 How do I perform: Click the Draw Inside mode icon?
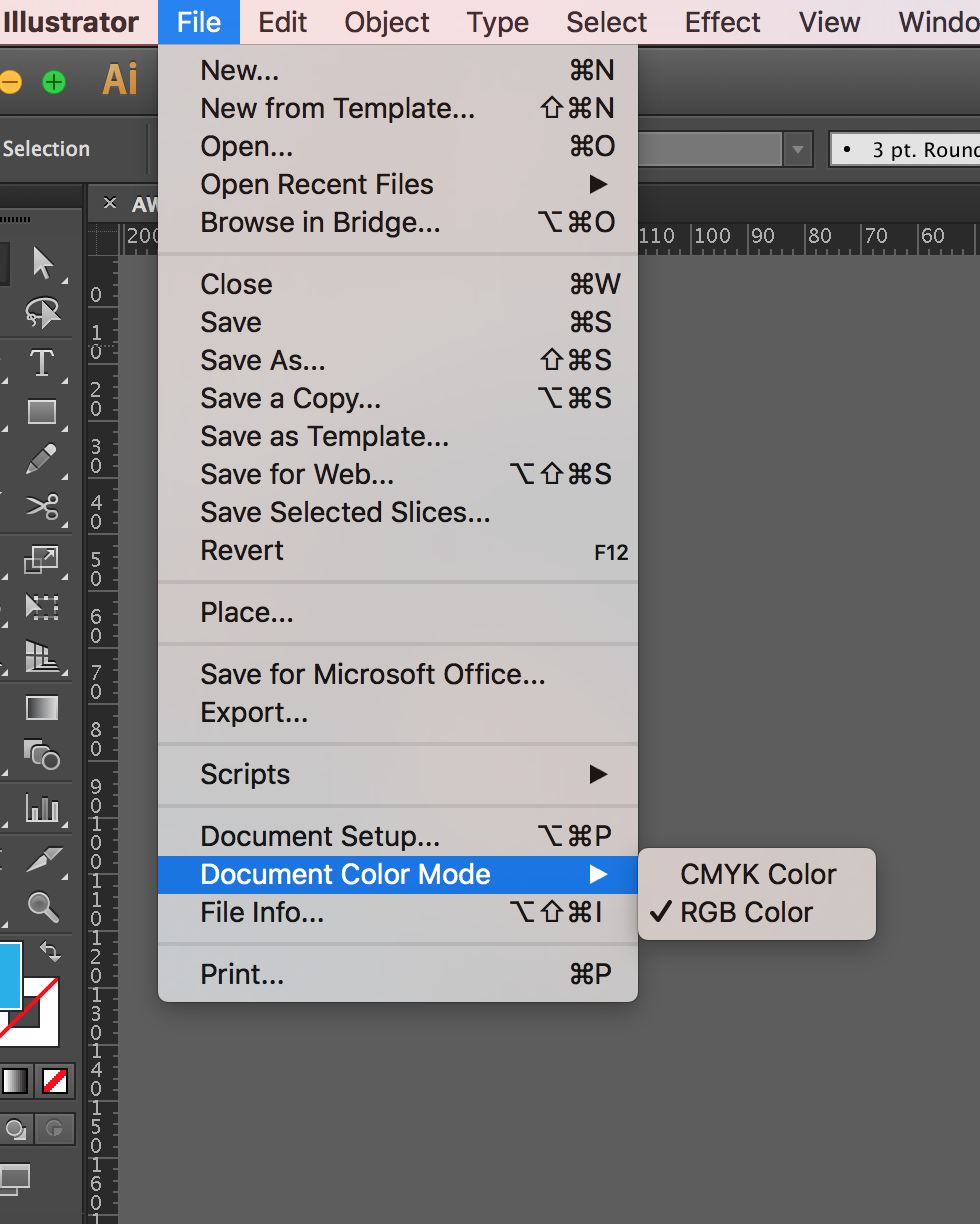click(55, 1130)
